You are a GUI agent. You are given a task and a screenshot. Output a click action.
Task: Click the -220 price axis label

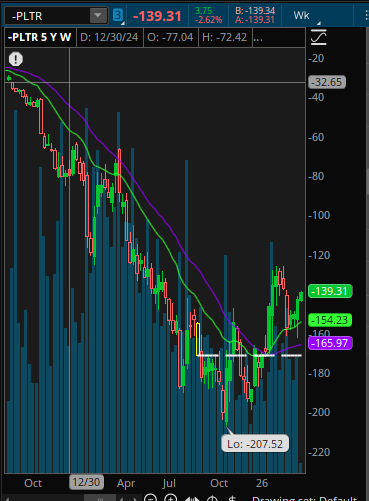(x=319, y=452)
